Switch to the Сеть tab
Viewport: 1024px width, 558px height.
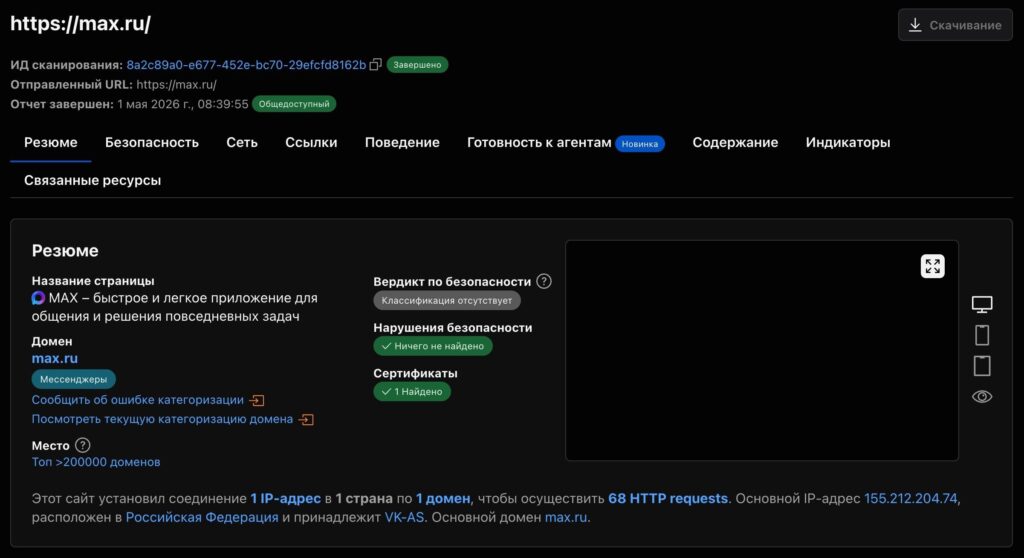(242, 142)
